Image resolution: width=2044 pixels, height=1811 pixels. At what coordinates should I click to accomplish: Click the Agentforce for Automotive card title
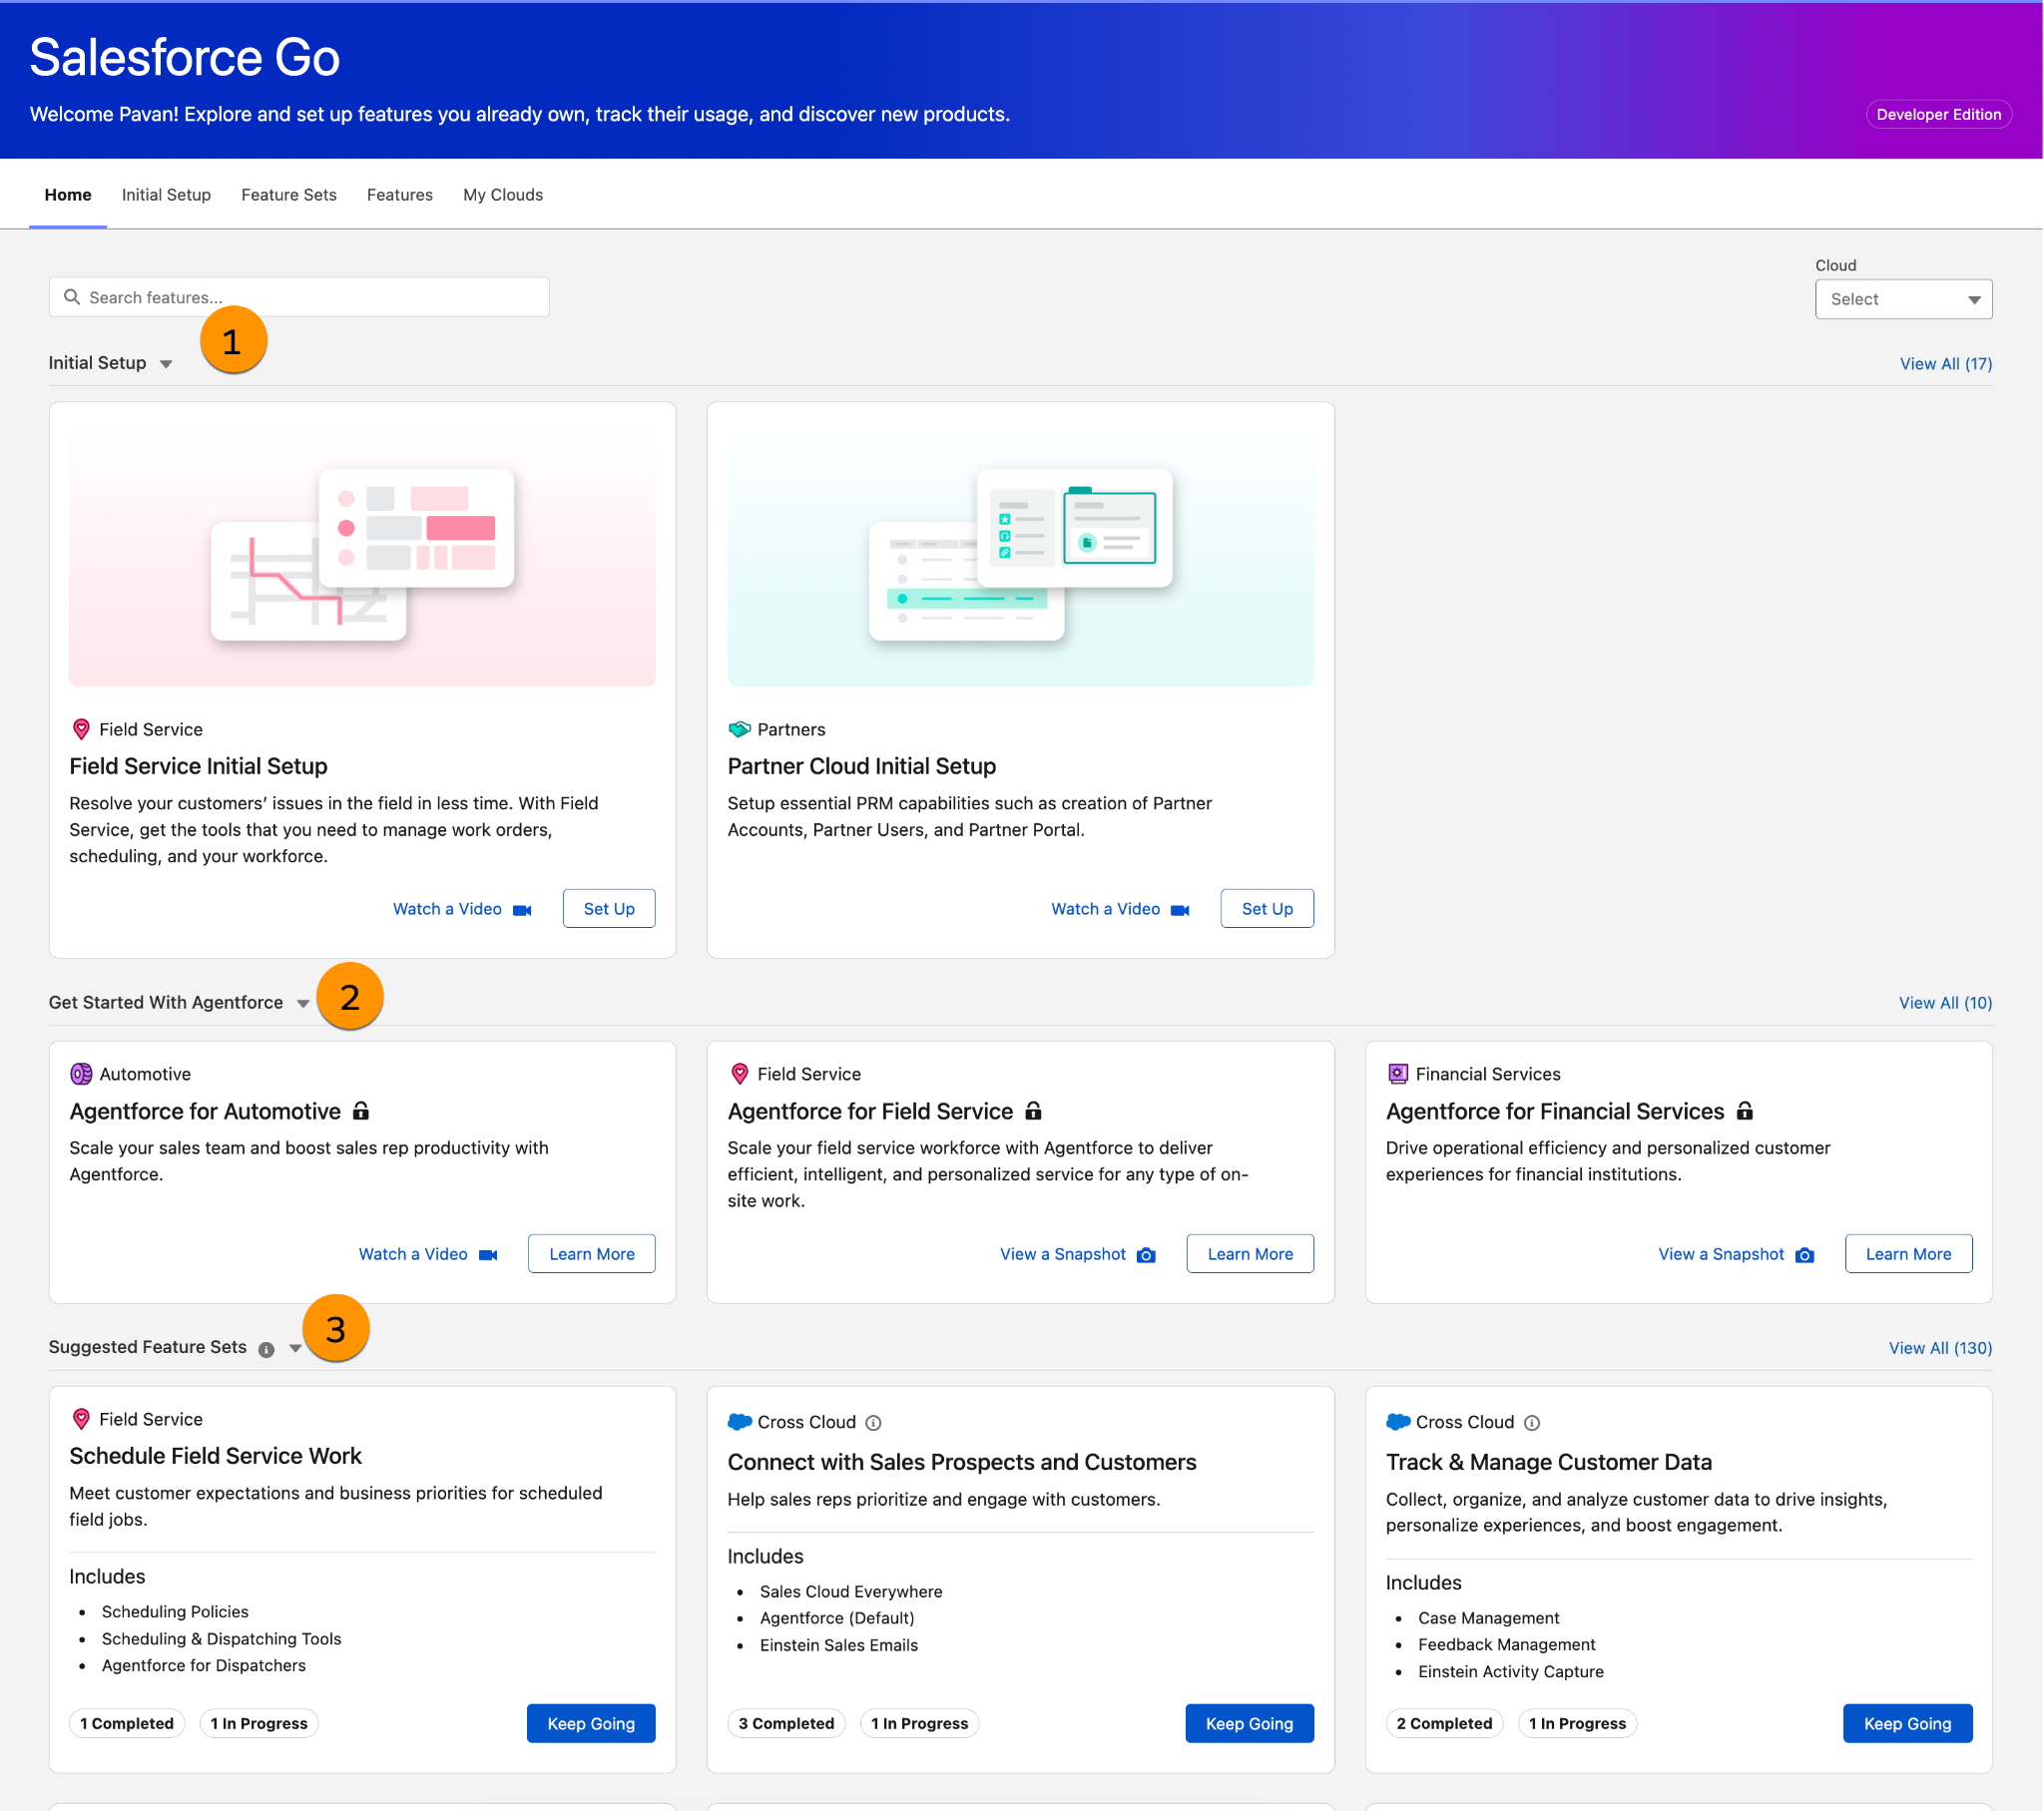(205, 1111)
